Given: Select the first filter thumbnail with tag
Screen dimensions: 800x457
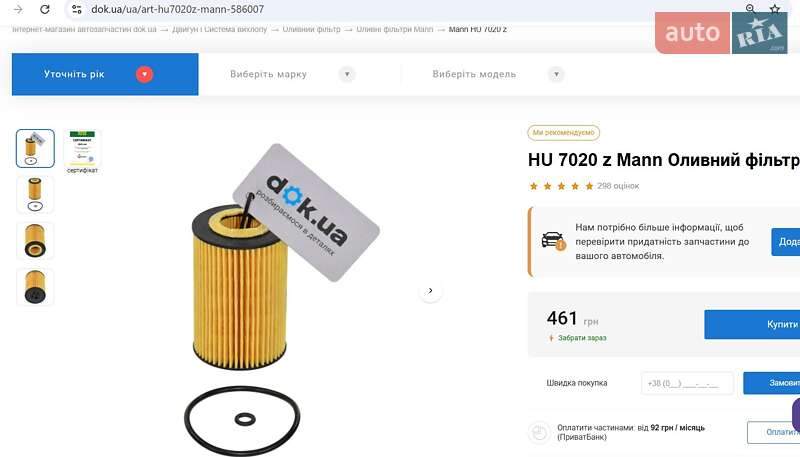Looking at the screenshot, I should [x=35, y=148].
